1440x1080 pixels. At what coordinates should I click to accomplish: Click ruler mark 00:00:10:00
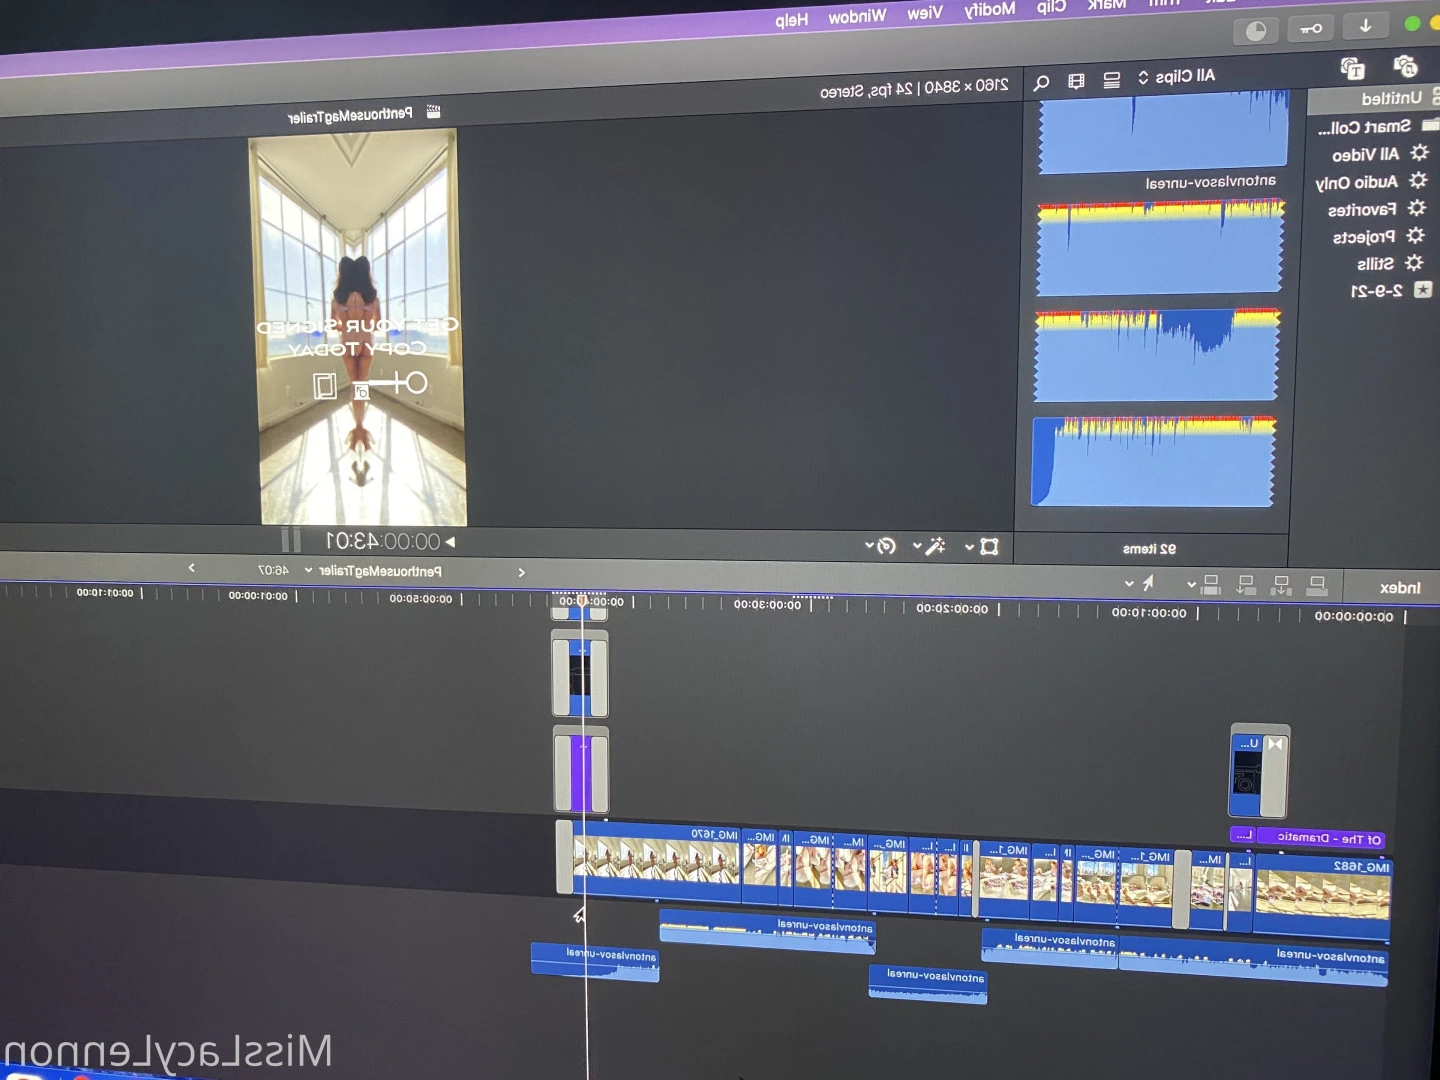[x=1149, y=612]
